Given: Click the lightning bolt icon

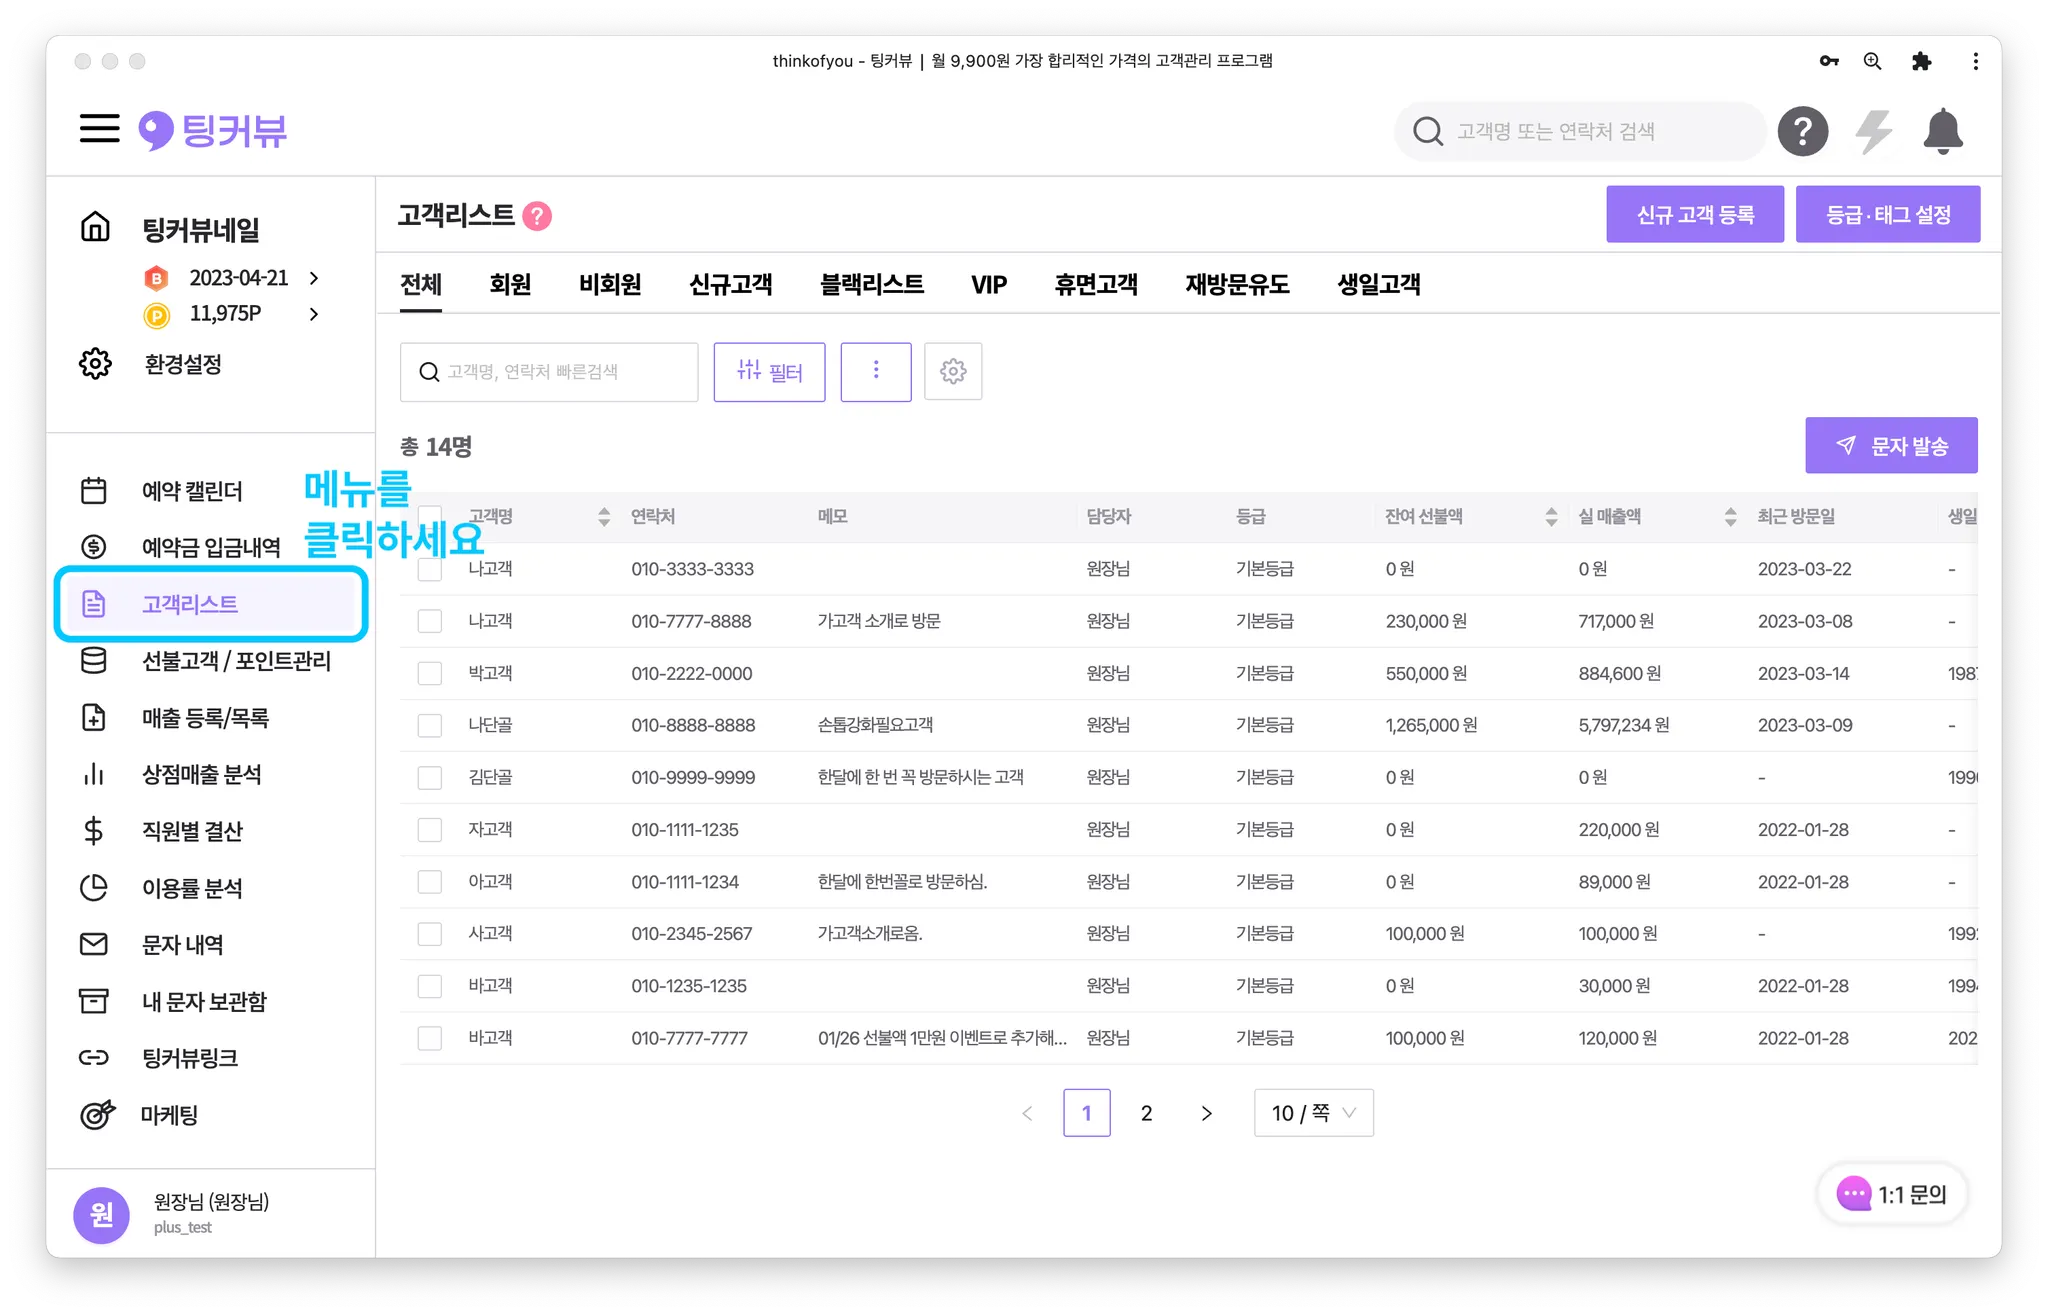Looking at the screenshot, I should coord(1873,131).
